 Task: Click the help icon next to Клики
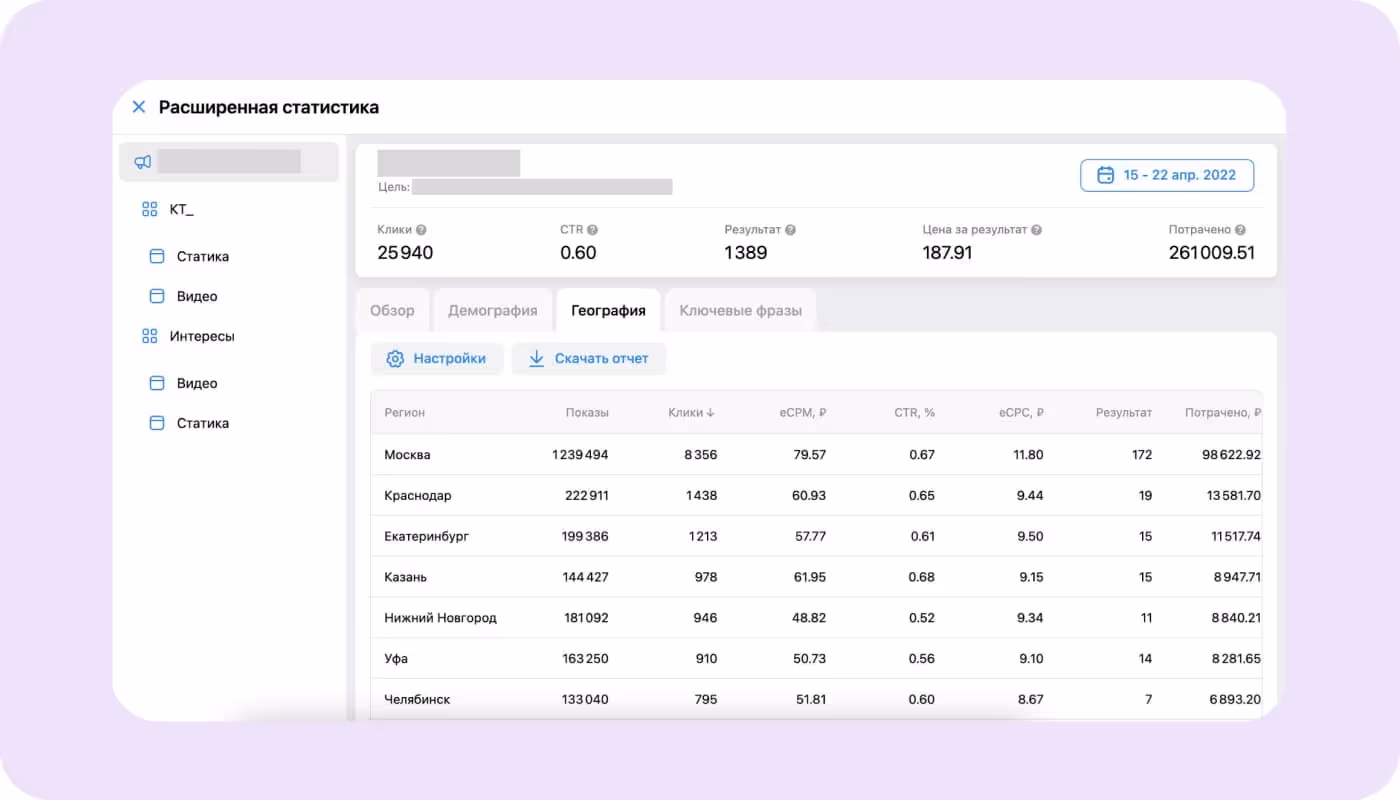421,230
